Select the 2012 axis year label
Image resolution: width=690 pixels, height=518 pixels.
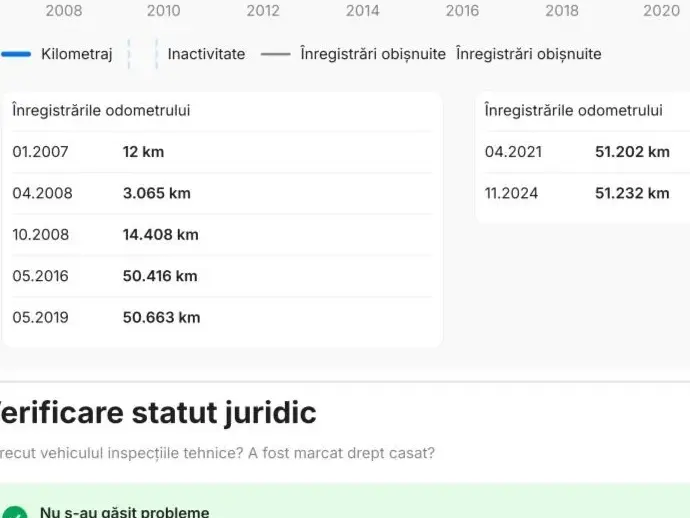point(263,11)
